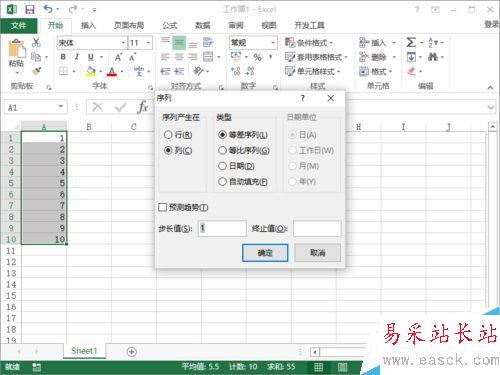This screenshot has height=375, width=500.
Task: Check the 预测趋势(T) trend checkbox
Action: pyautogui.click(x=162, y=207)
